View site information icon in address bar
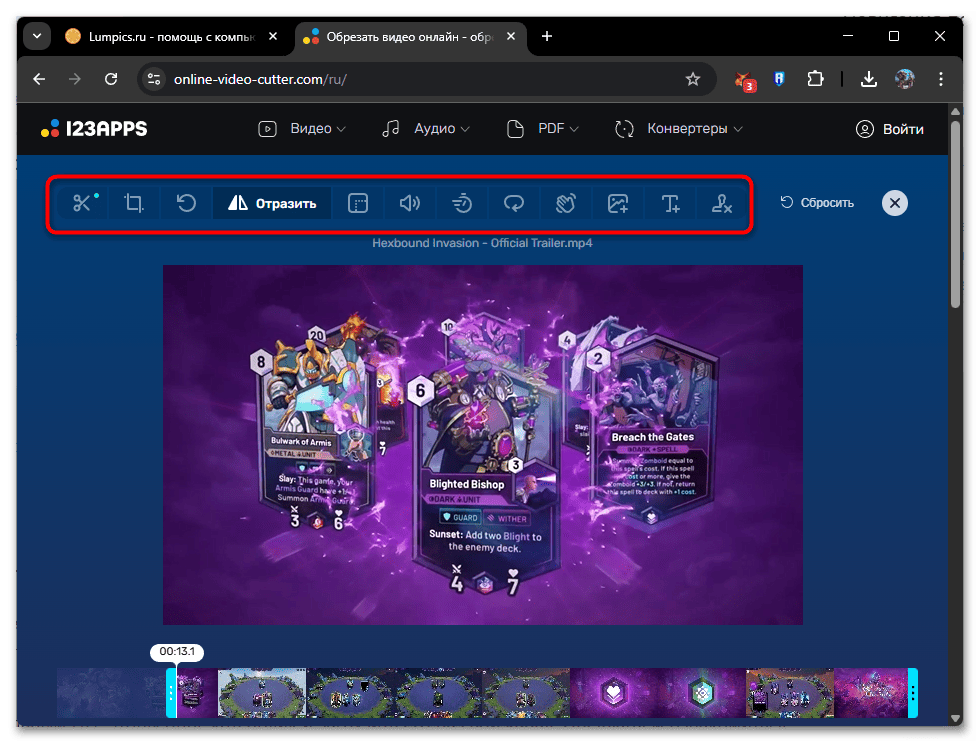980x743 pixels. pos(154,79)
